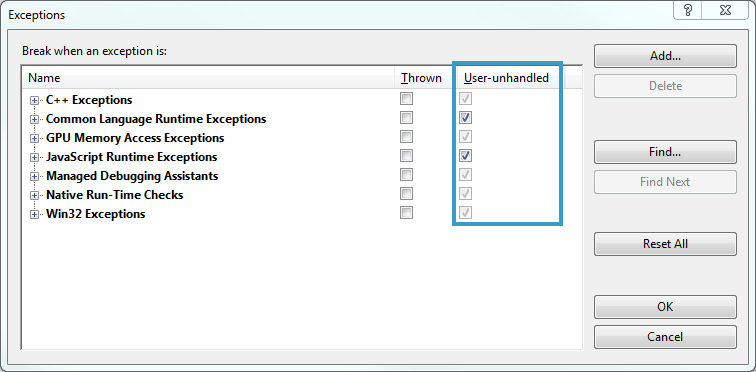
Task: Expand Common Language Runtime Exceptions node
Action: coord(34,120)
